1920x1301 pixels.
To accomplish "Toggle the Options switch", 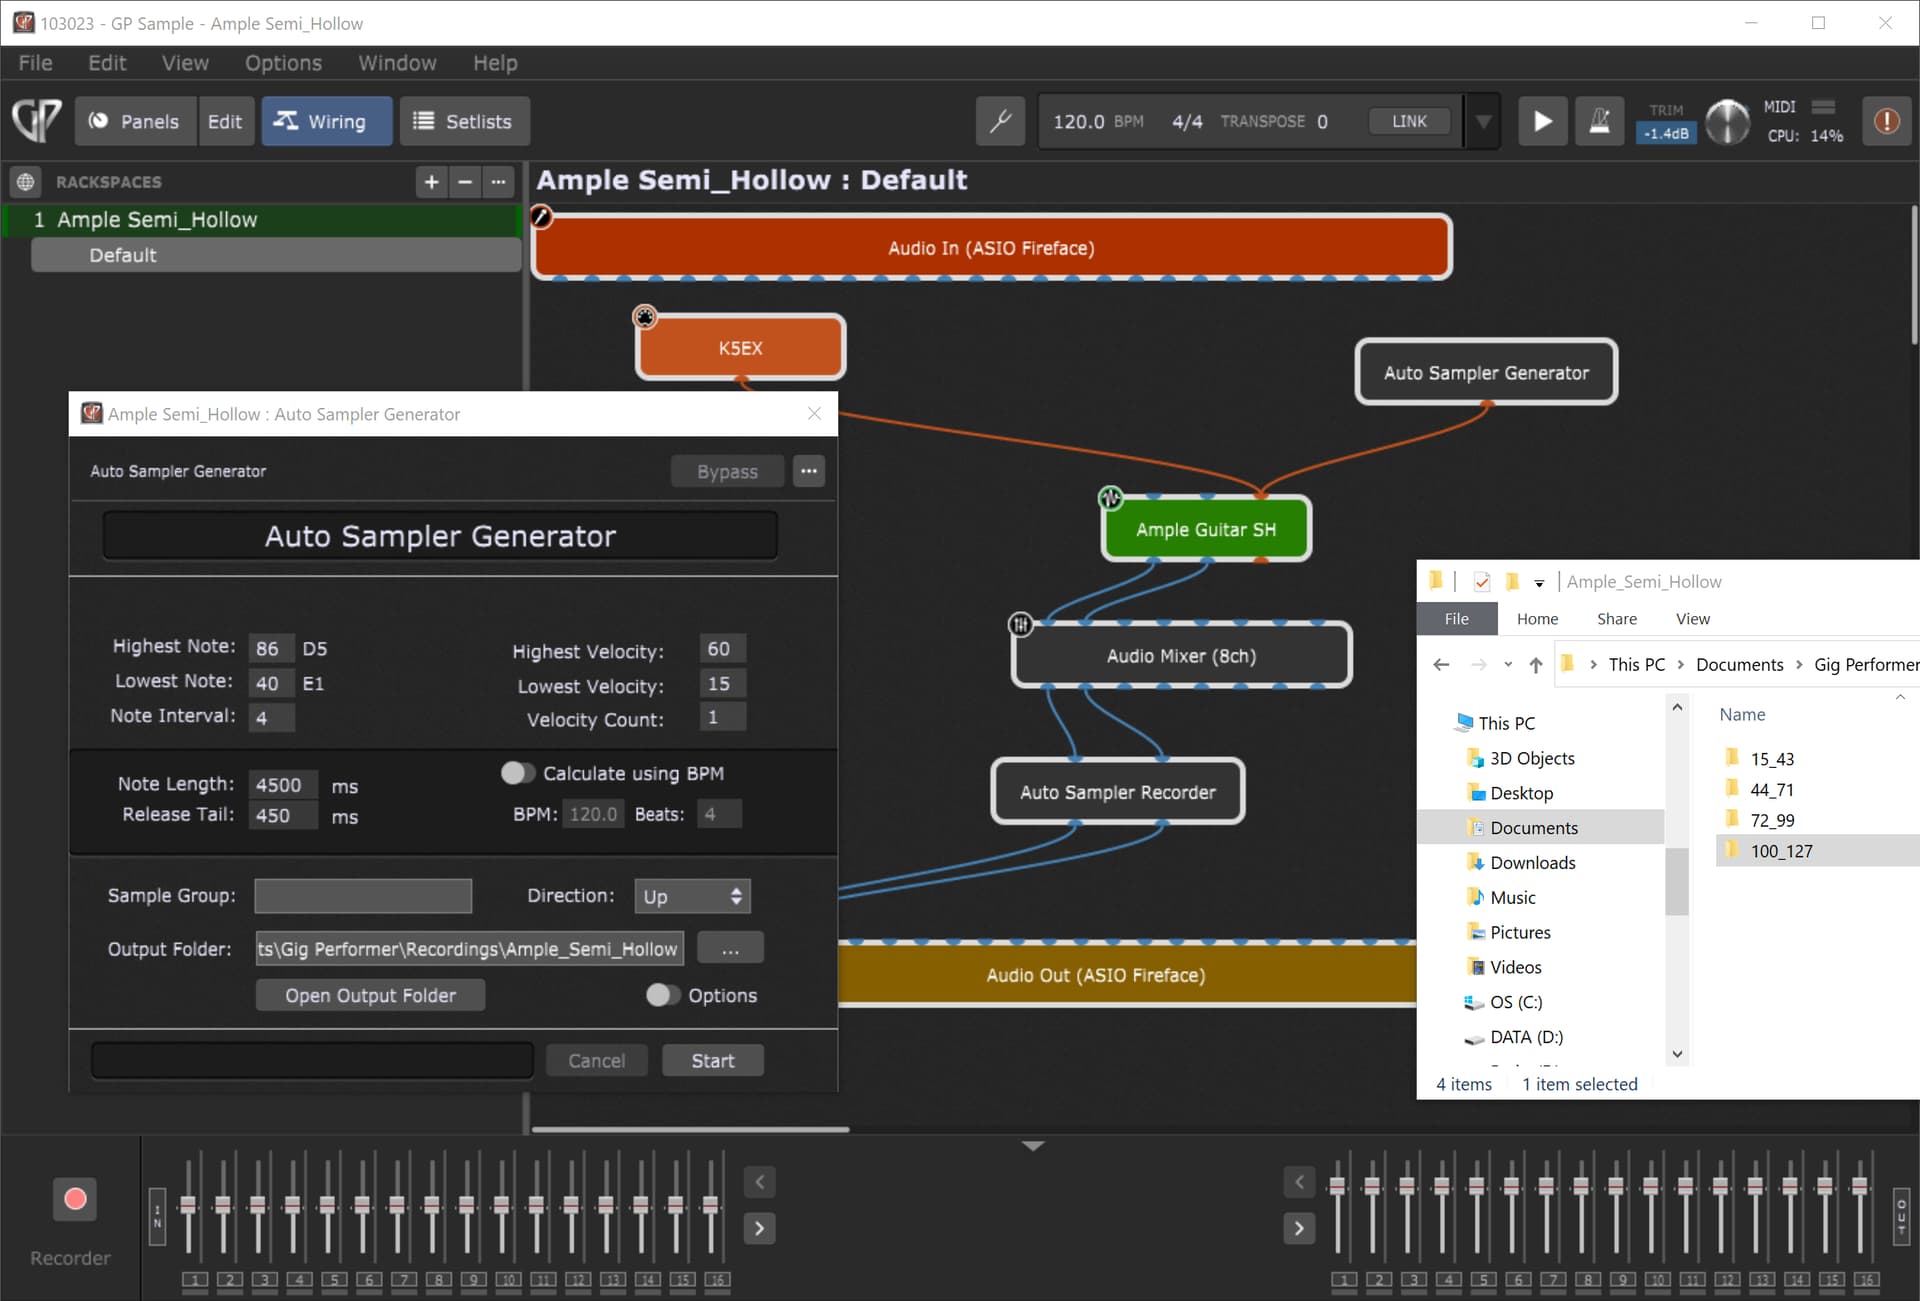I will [x=662, y=995].
